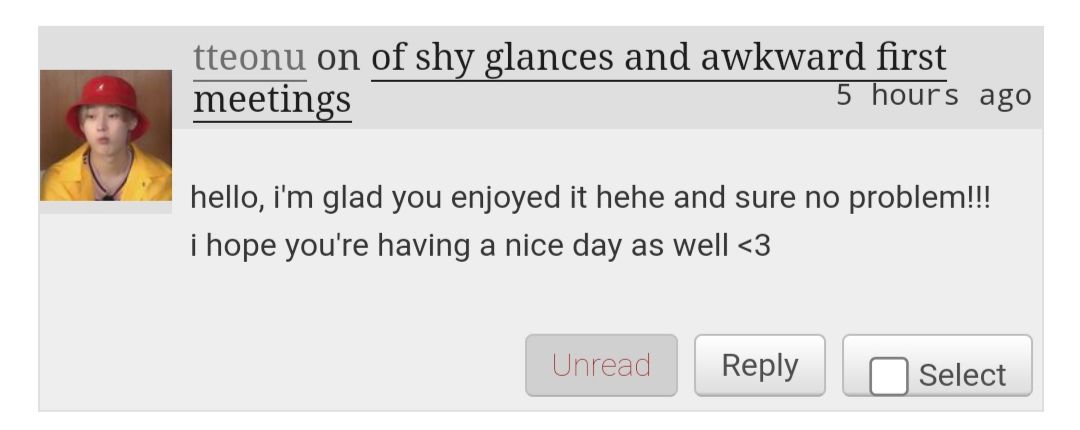Click the "5 hours ago" timestamp
This screenshot has height=430, width=1080.
click(x=933, y=95)
